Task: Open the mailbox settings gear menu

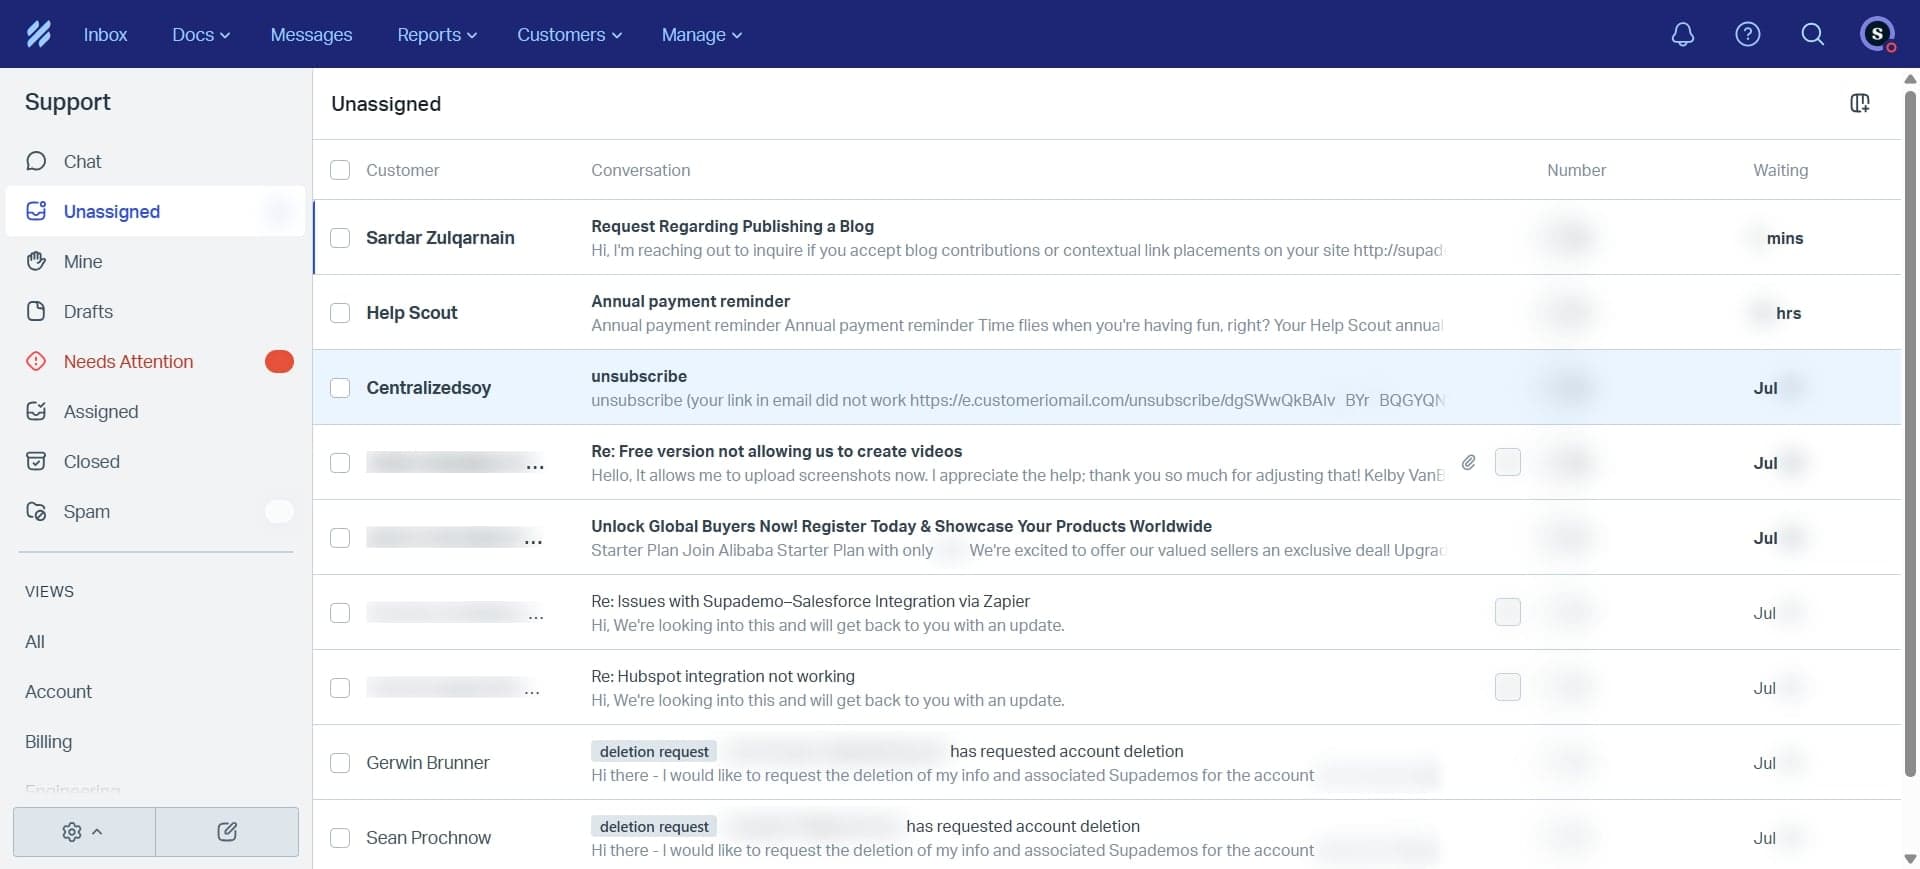Action: click(x=83, y=832)
